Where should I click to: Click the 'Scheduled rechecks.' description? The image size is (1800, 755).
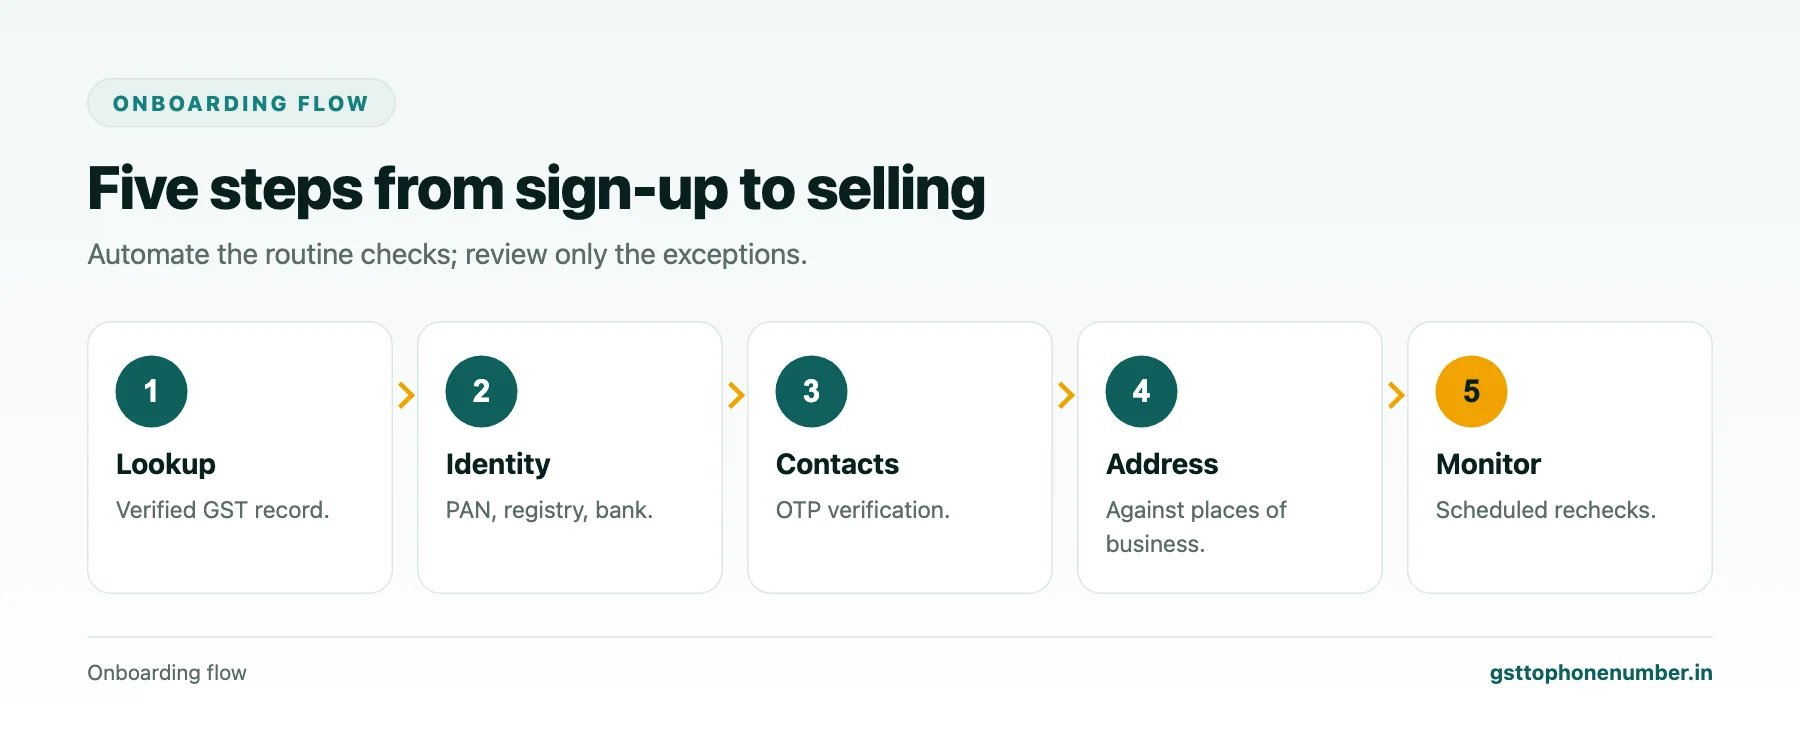pos(1546,510)
